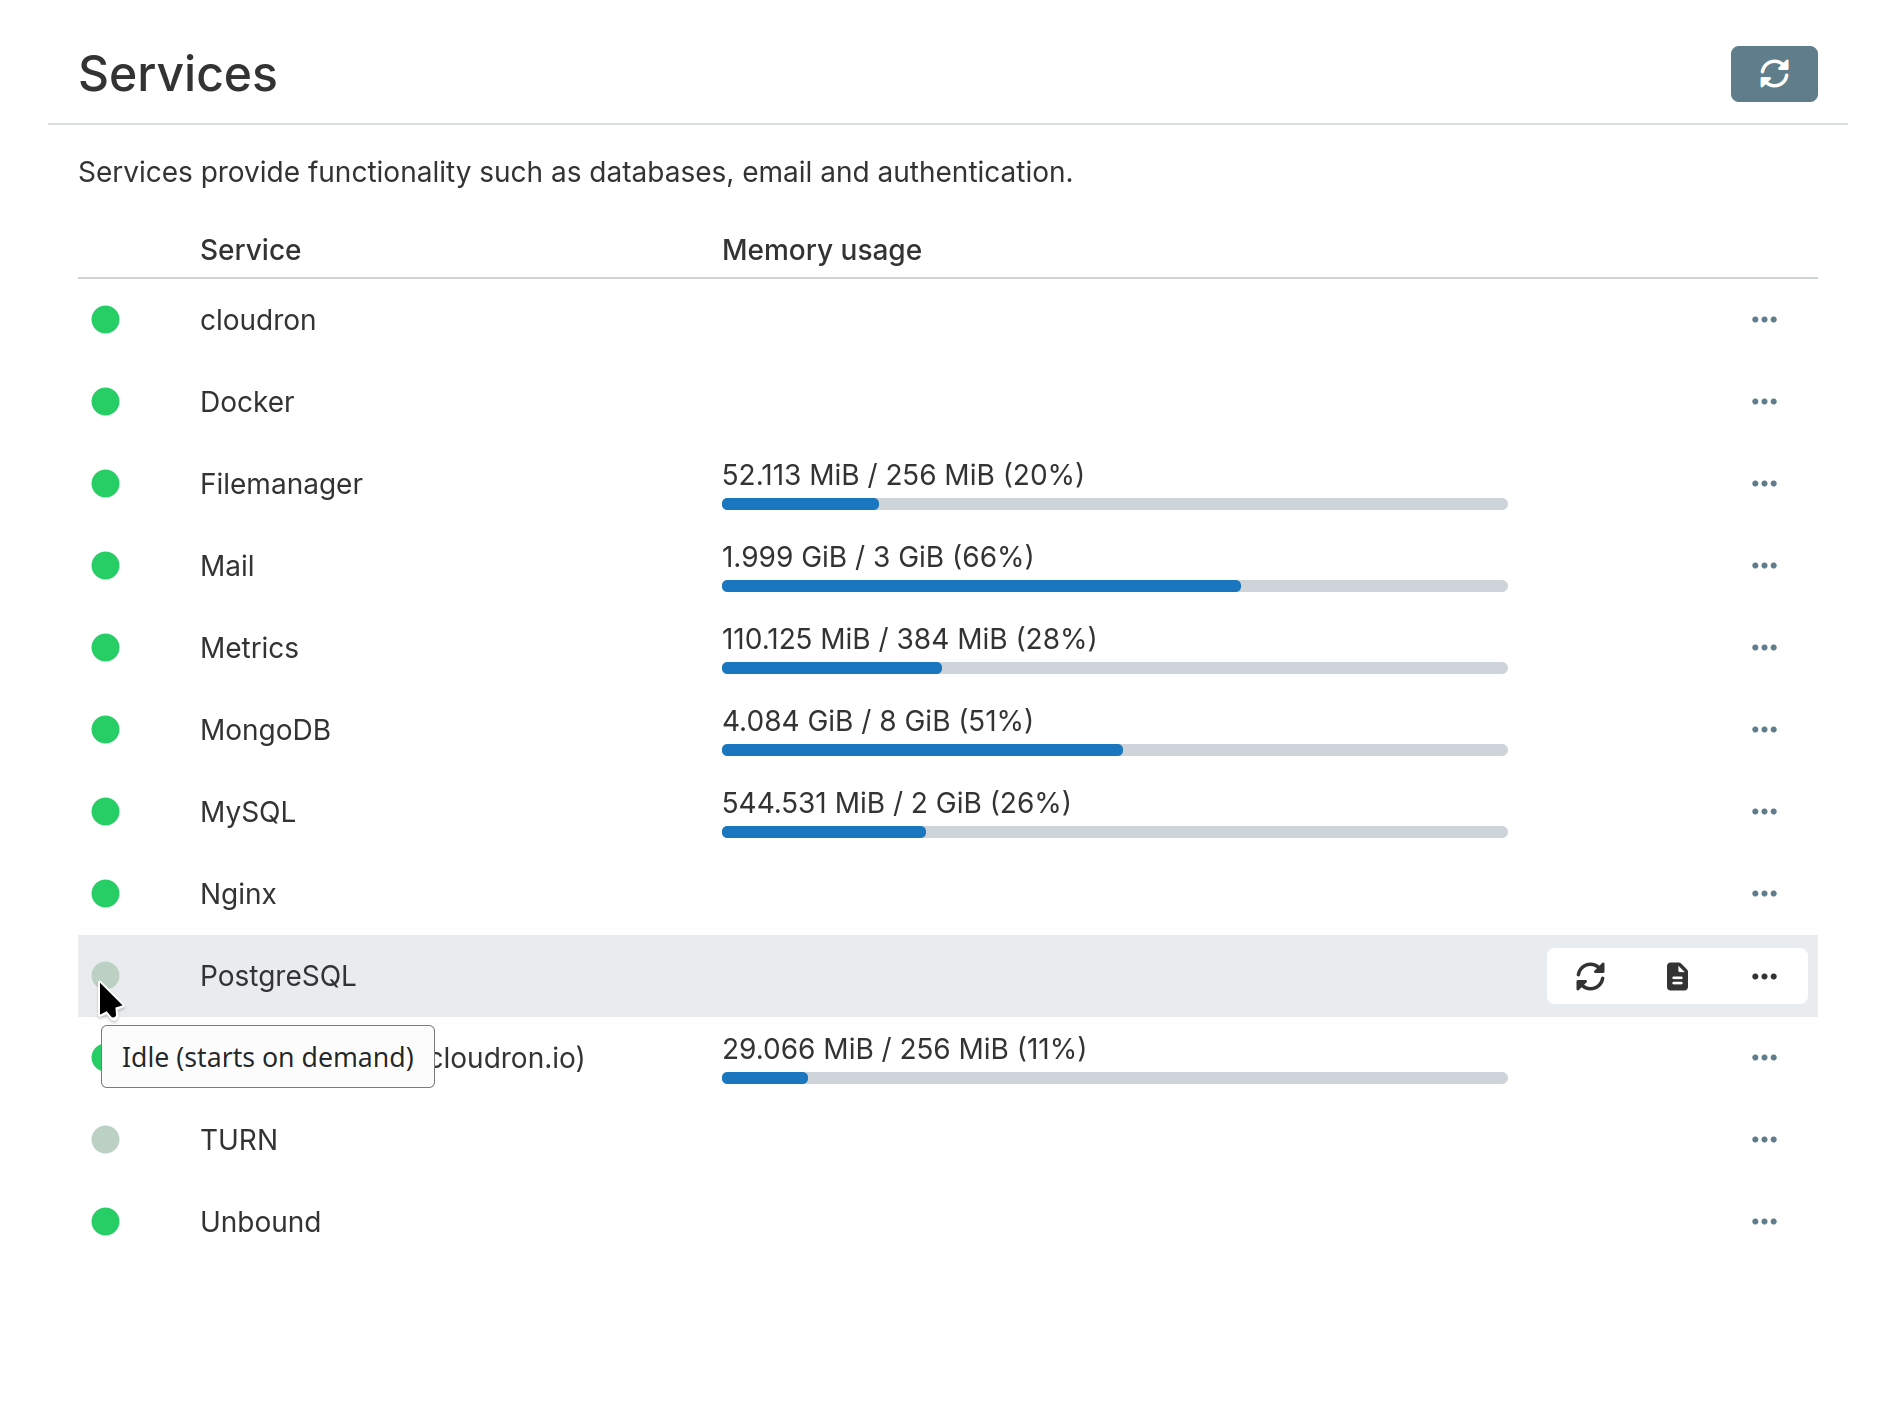Click the Filemanager memory usage text
The image size is (1901, 1407).
tap(902, 475)
